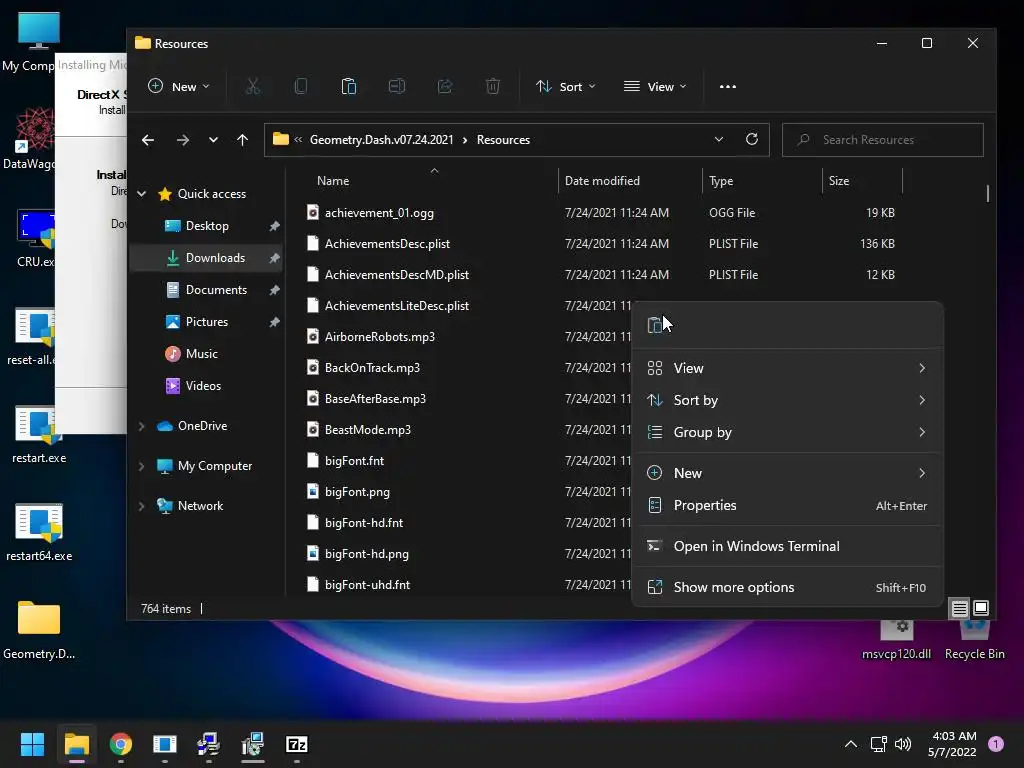Click Geometry.Dash.v07.24.2021 breadcrumb

click(x=381, y=140)
